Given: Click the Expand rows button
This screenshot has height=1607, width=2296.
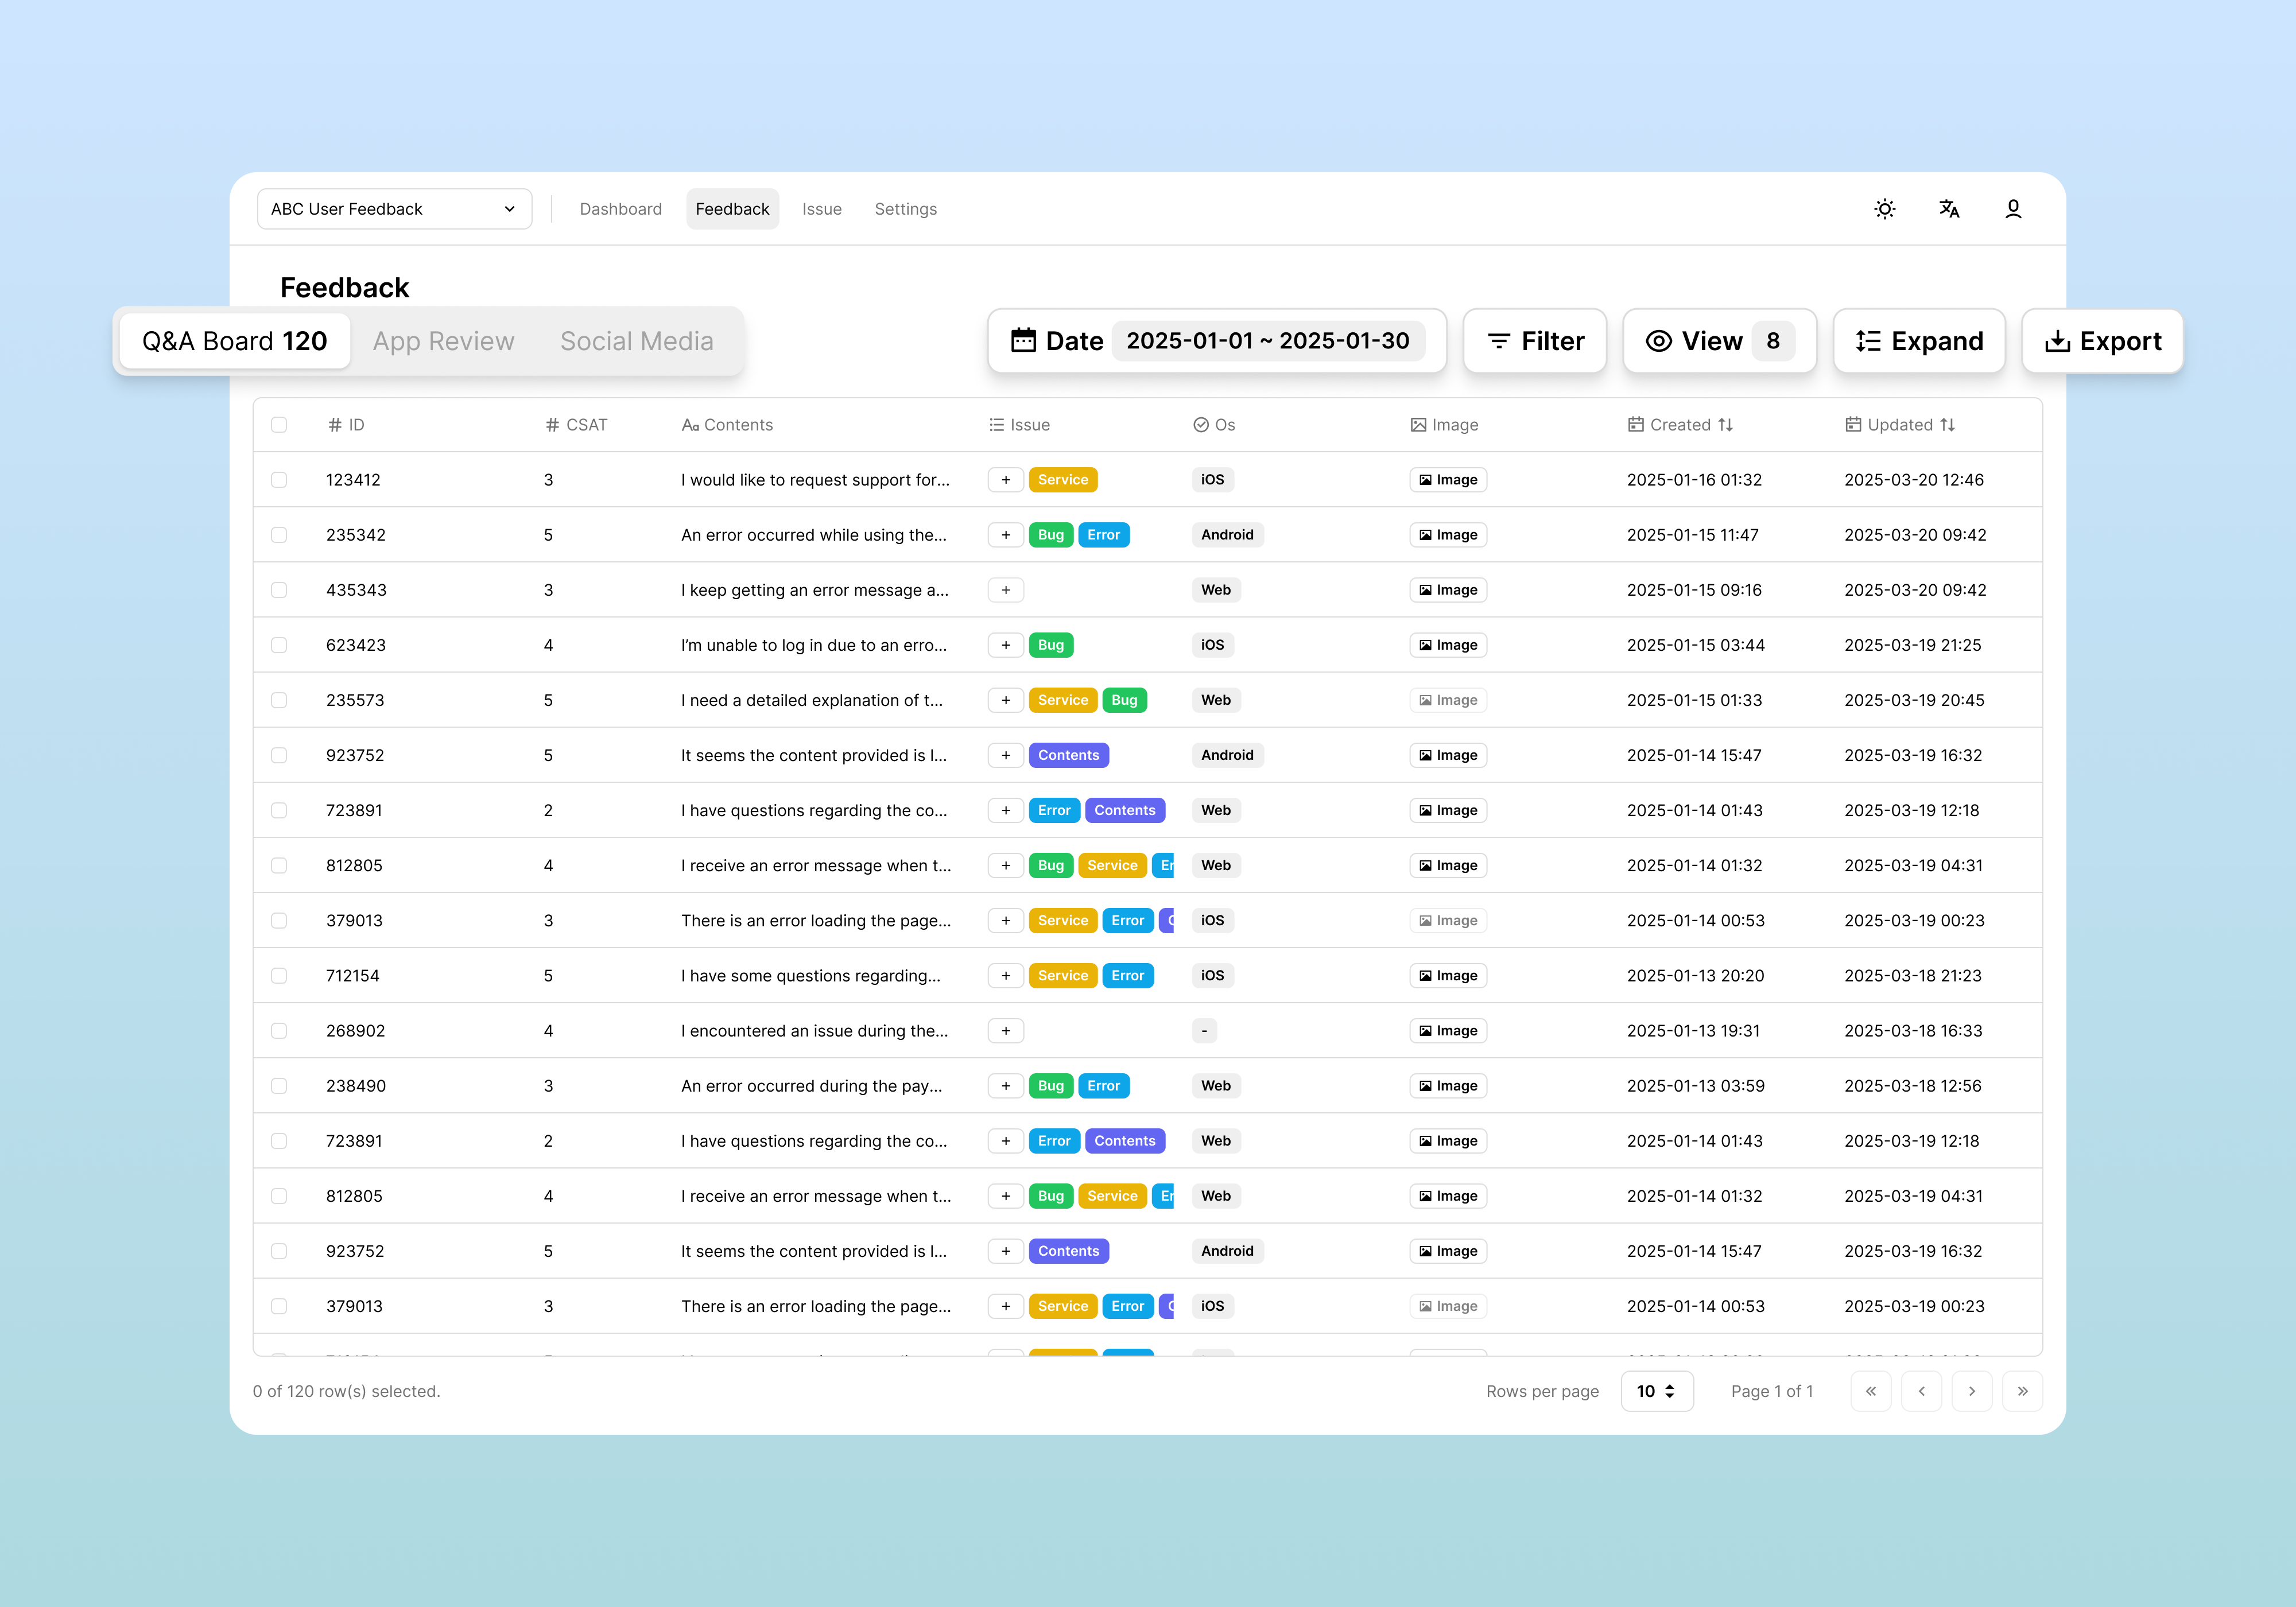Looking at the screenshot, I should pyautogui.click(x=1918, y=341).
